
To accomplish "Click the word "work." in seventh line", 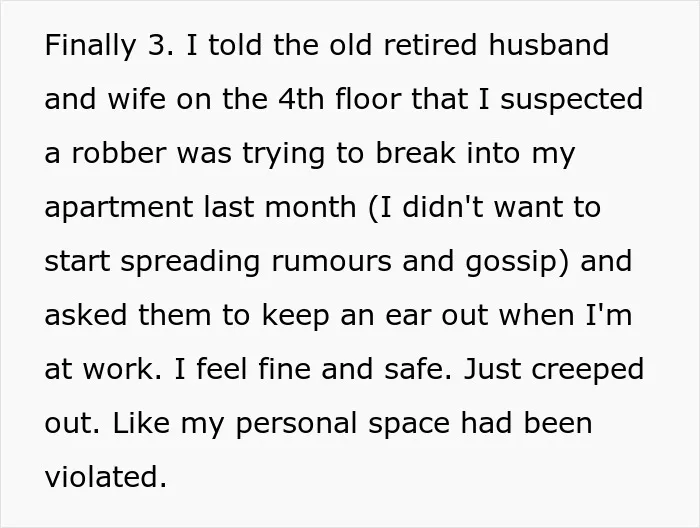I will click(123, 369).
